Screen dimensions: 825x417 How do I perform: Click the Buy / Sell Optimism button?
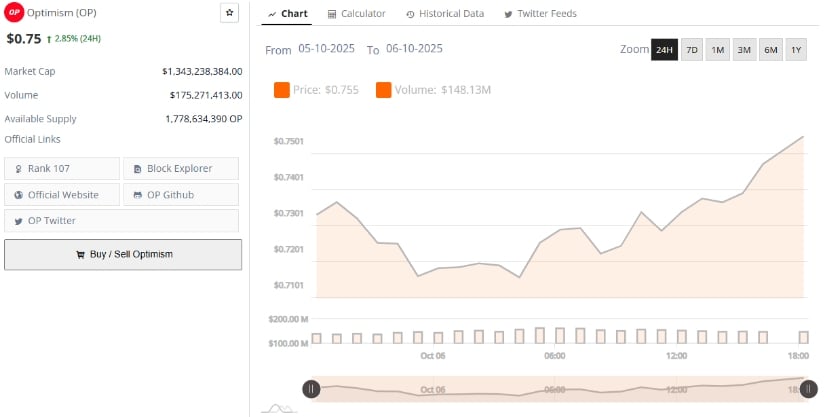click(123, 254)
